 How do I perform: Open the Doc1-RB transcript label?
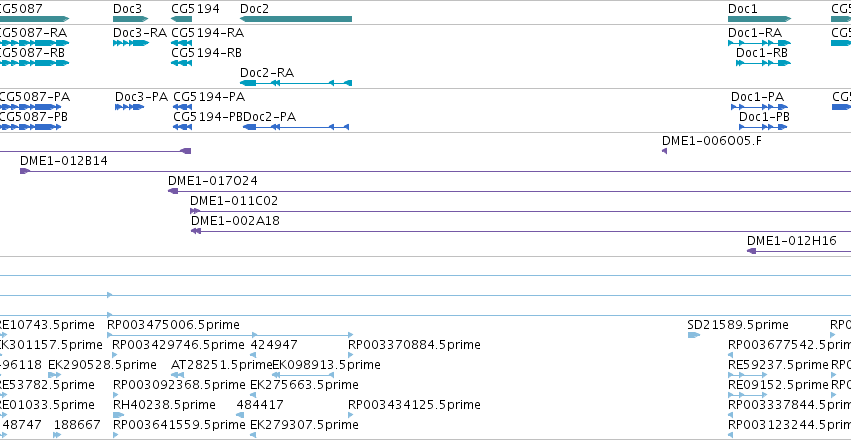pos(761,53)
